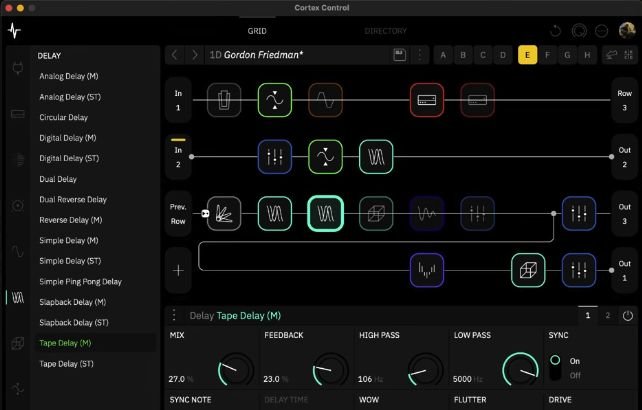Show parameter page 2
This screenshot has height=410, width=642.
(608, 315)
